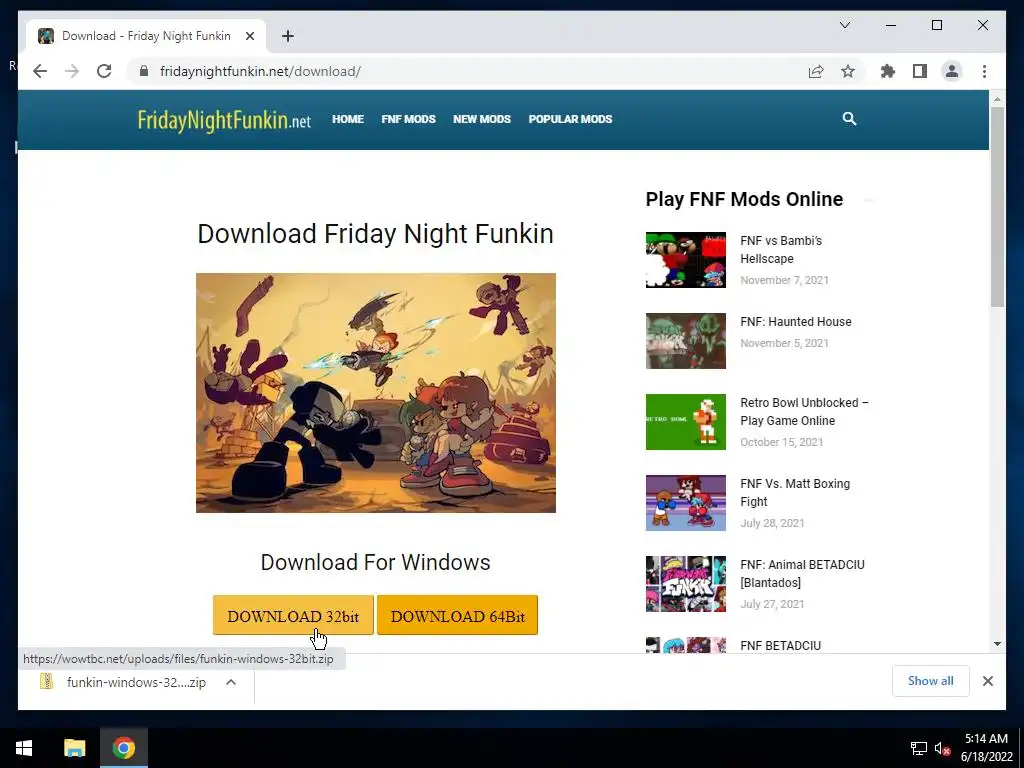Screen dimensions: 1024x768
Task: Open Chrome's three-dot menu
Action: 984,71
